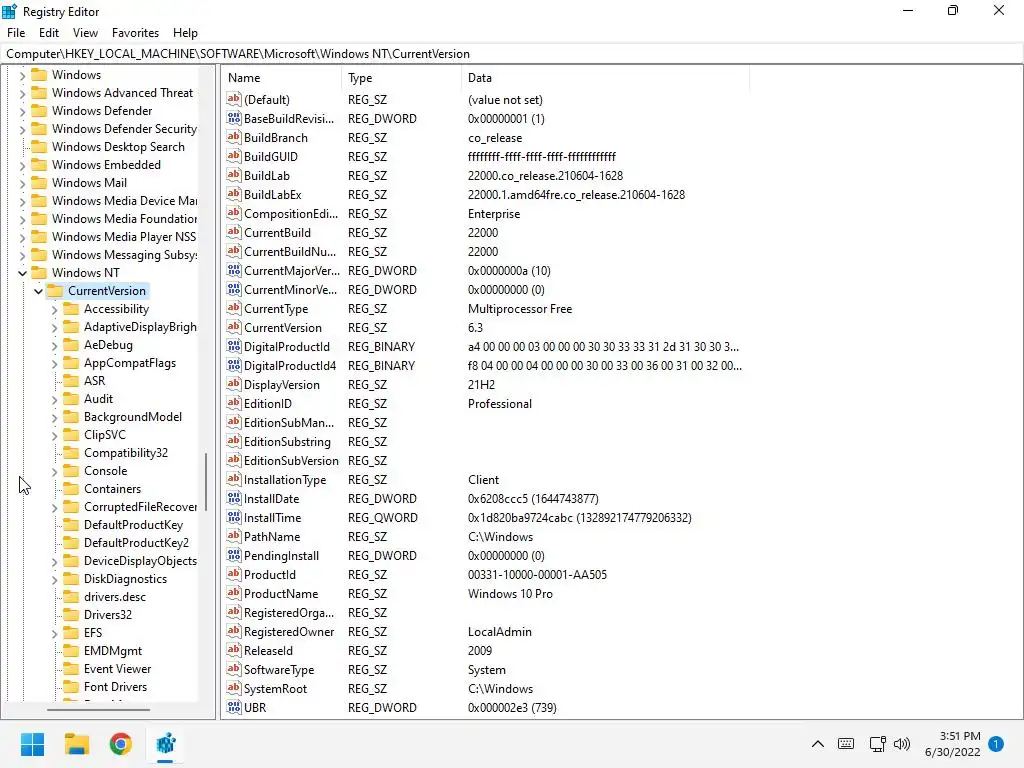
Task: Collapse the CurrentVersion key
Action: tap(38, 291)
